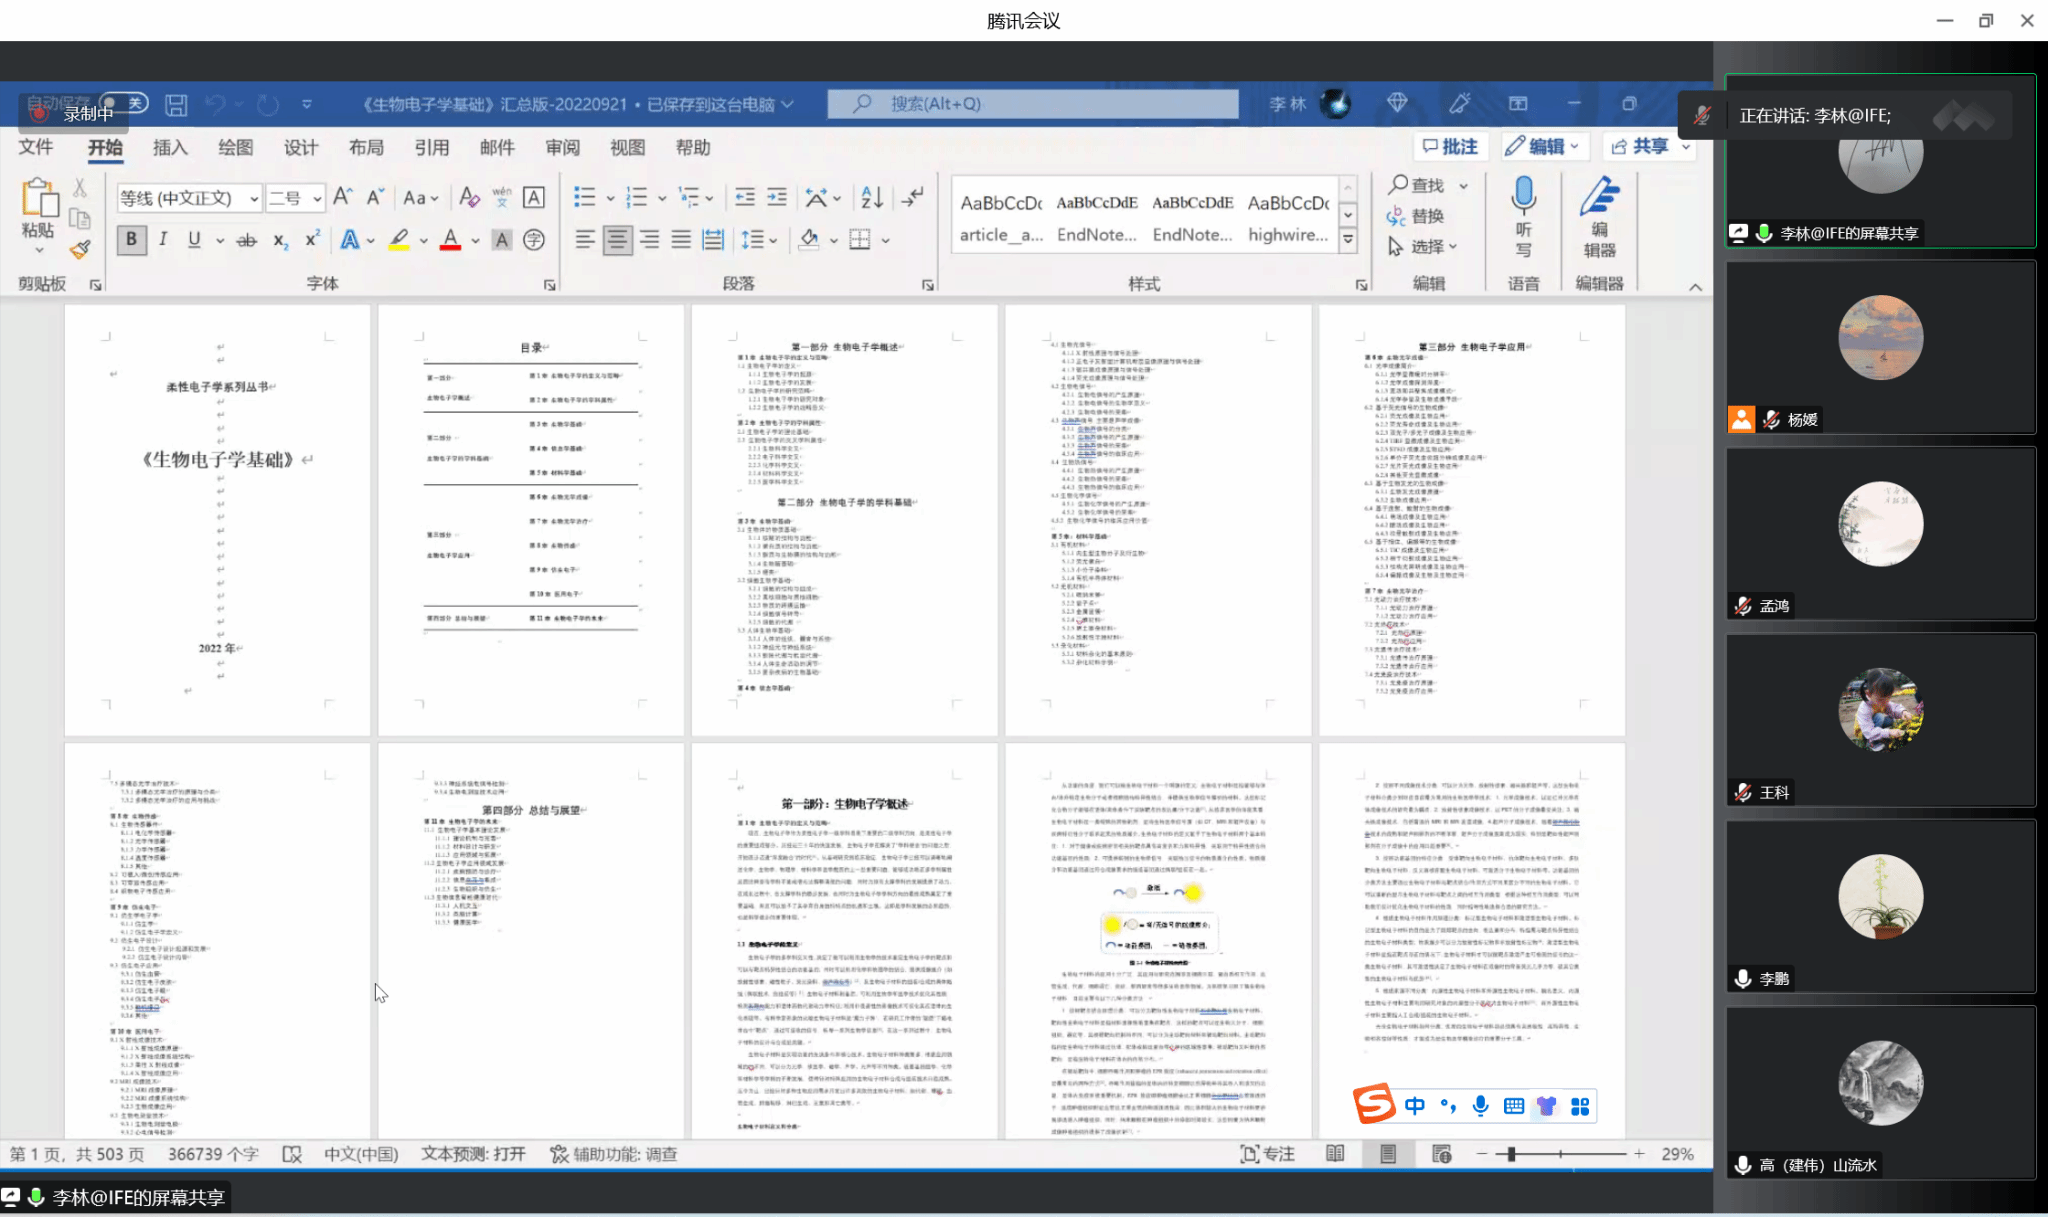Click the Save disk icon
Viewport: 2048px width, 1217px height.
pos(177,105)
